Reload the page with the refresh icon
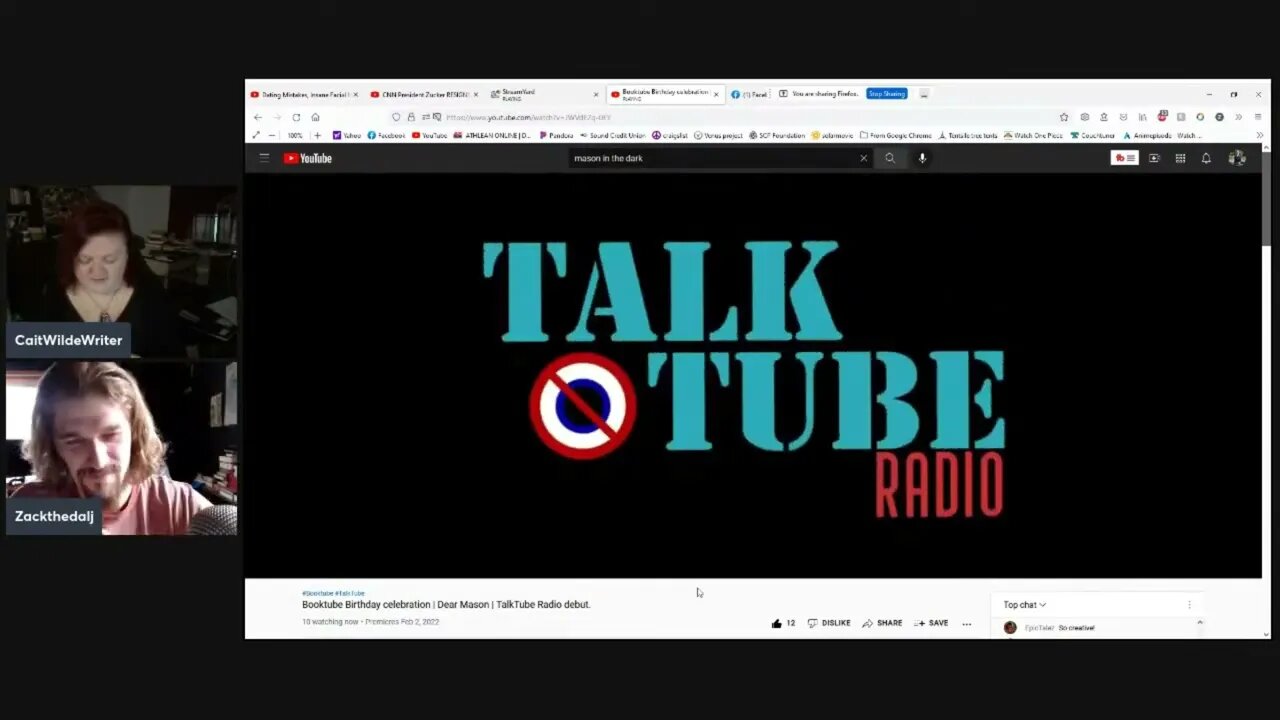 pyautogui.click(x=296, y=117)
